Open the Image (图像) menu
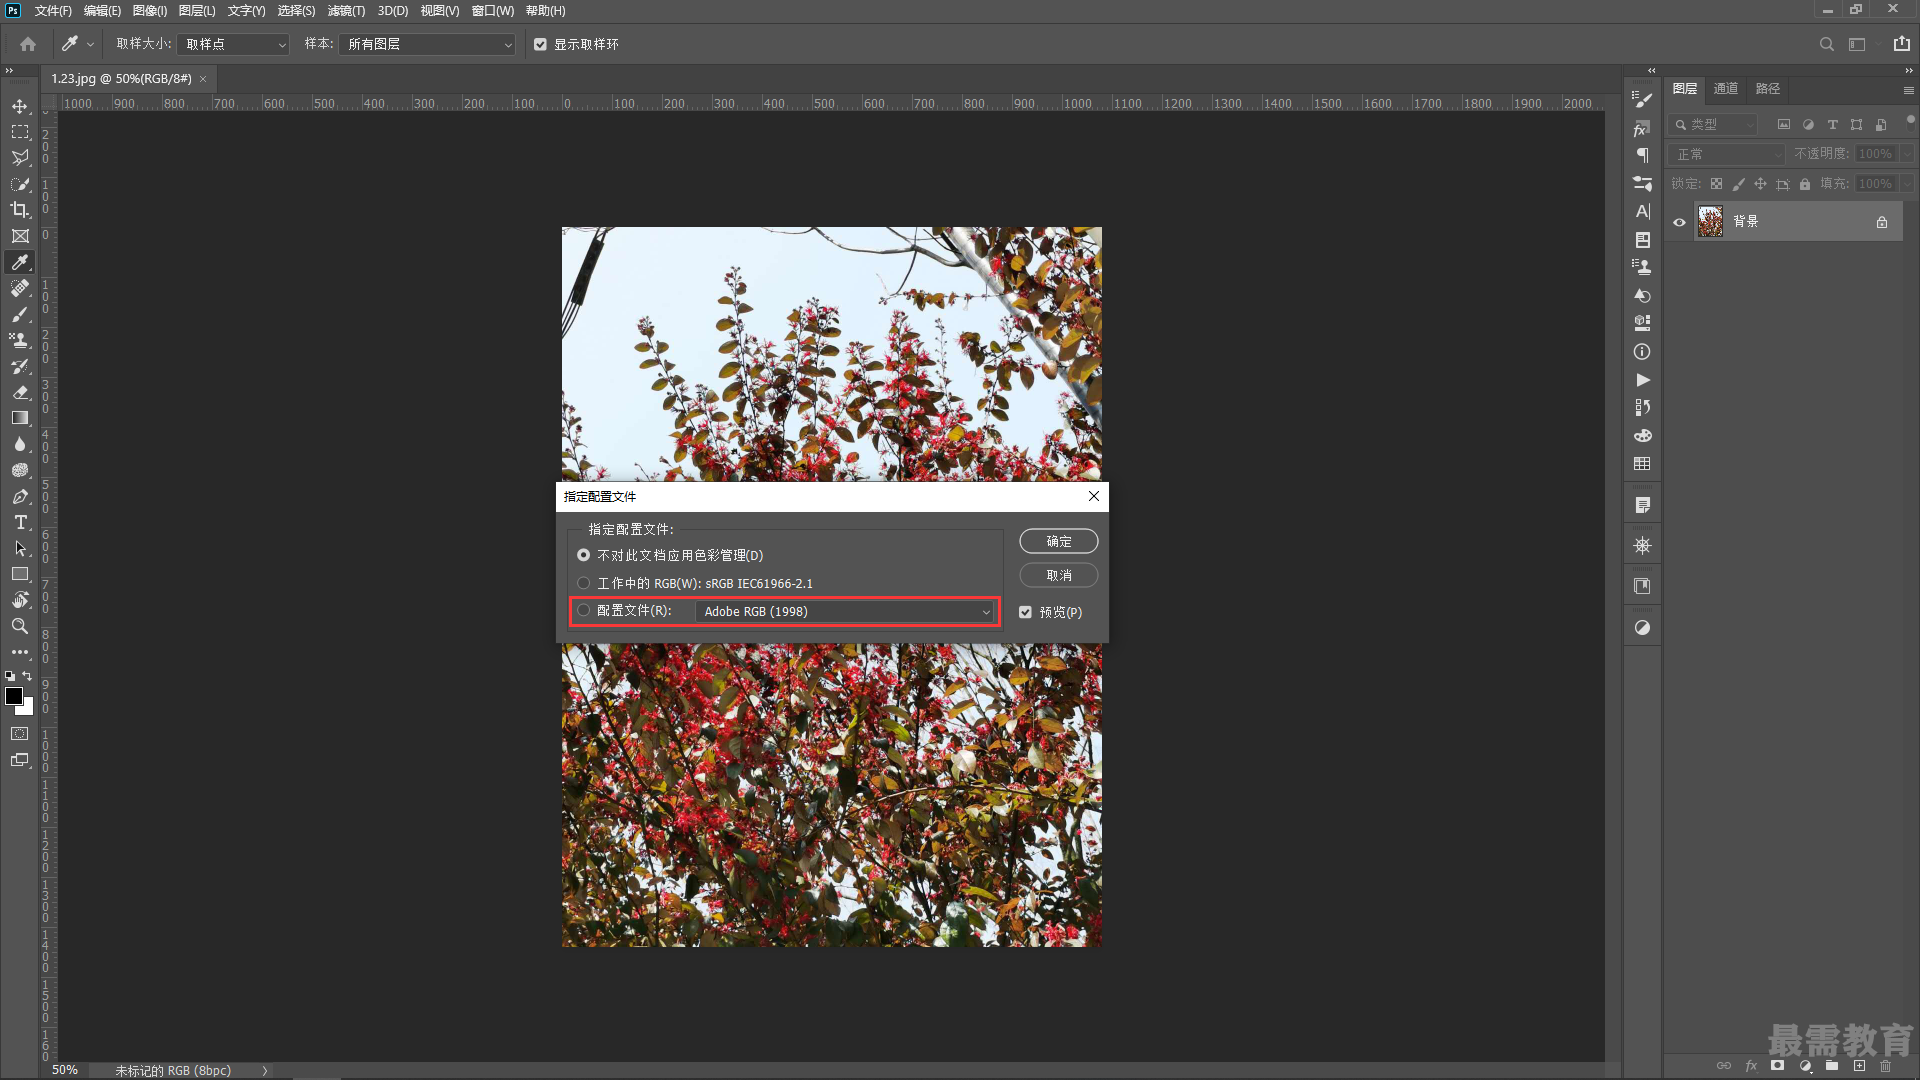 pos(150,10)
